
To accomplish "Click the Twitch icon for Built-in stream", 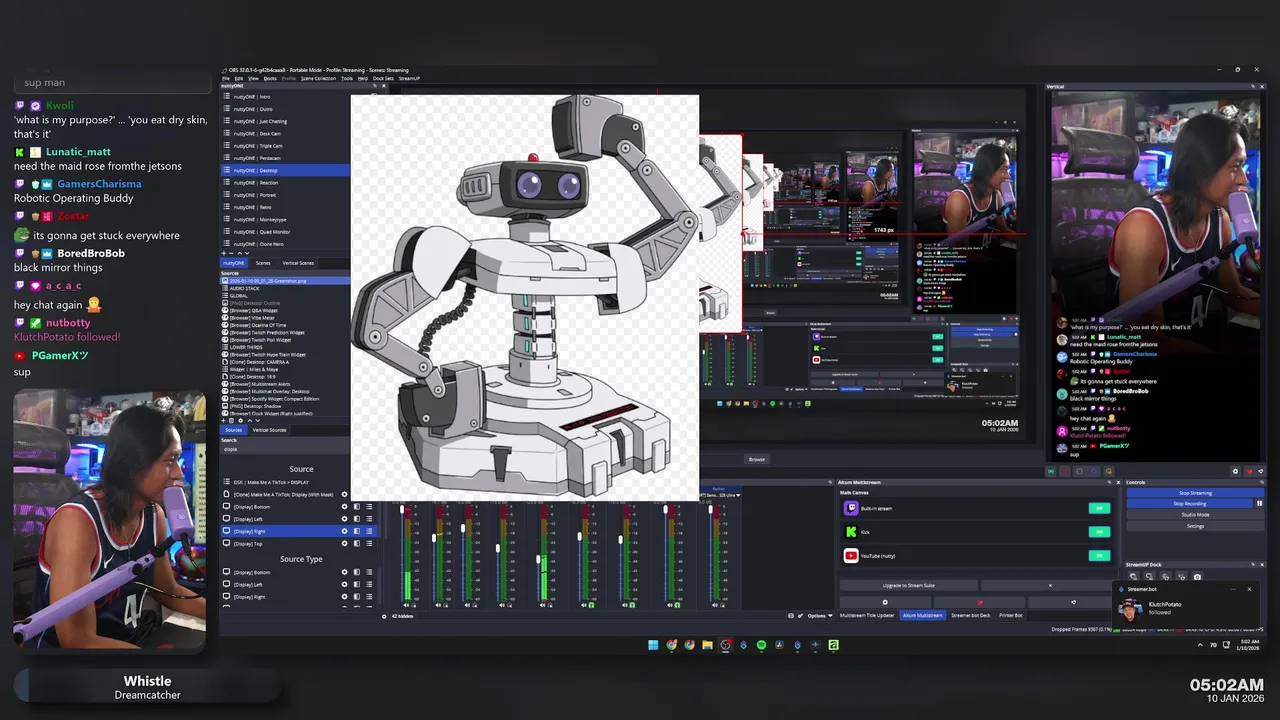I will (851, 508).
